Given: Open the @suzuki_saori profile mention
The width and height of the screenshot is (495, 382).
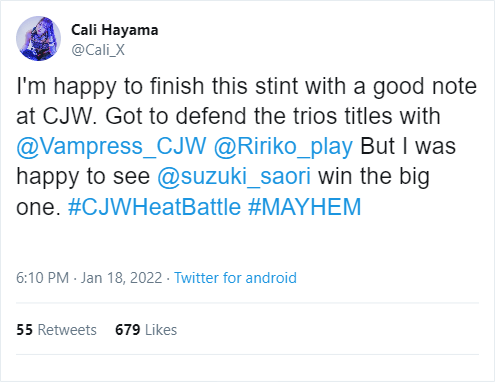Looking at the screenshot, I should (234, 176).
